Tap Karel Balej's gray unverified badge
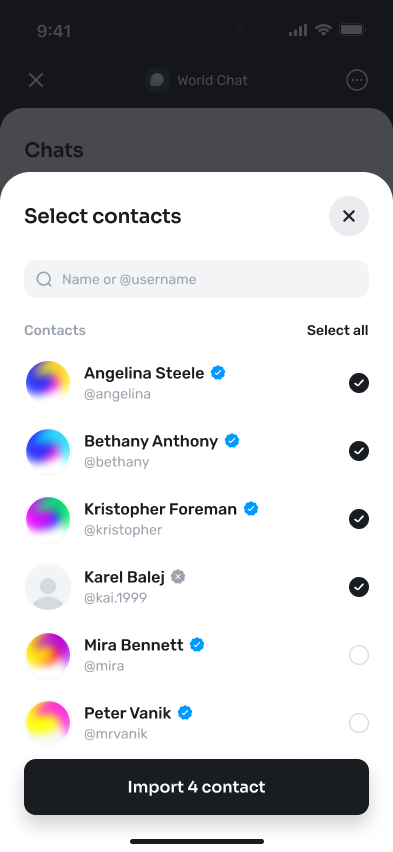Screen dimensions: 393x852 (178, 577)
